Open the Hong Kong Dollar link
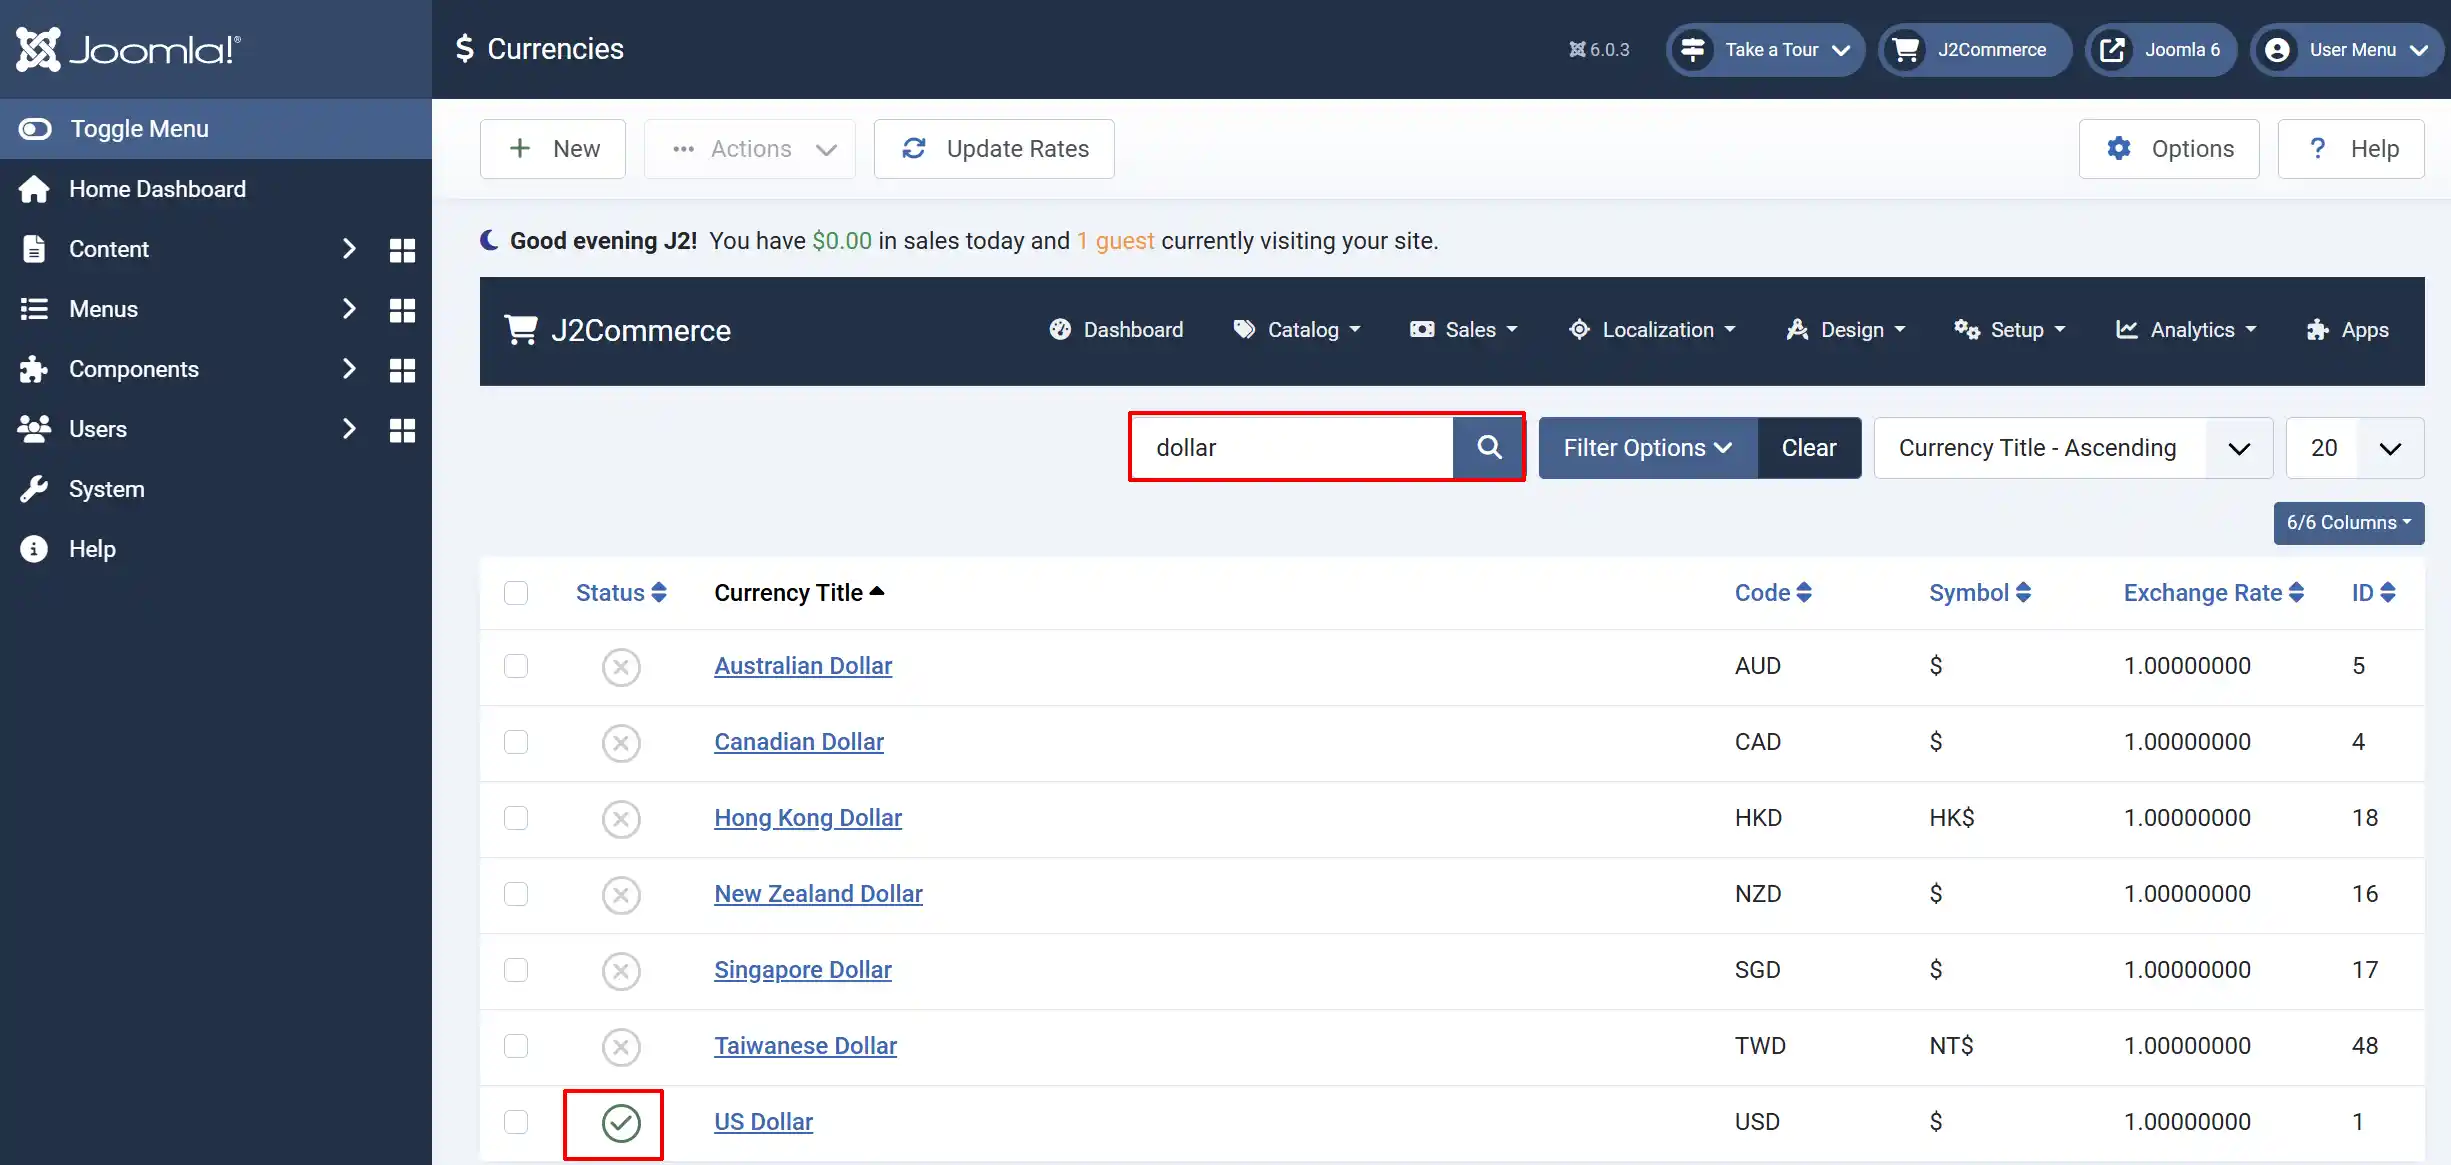The height and width of the screenshot is (1165, 2451). tap(808, 818)
